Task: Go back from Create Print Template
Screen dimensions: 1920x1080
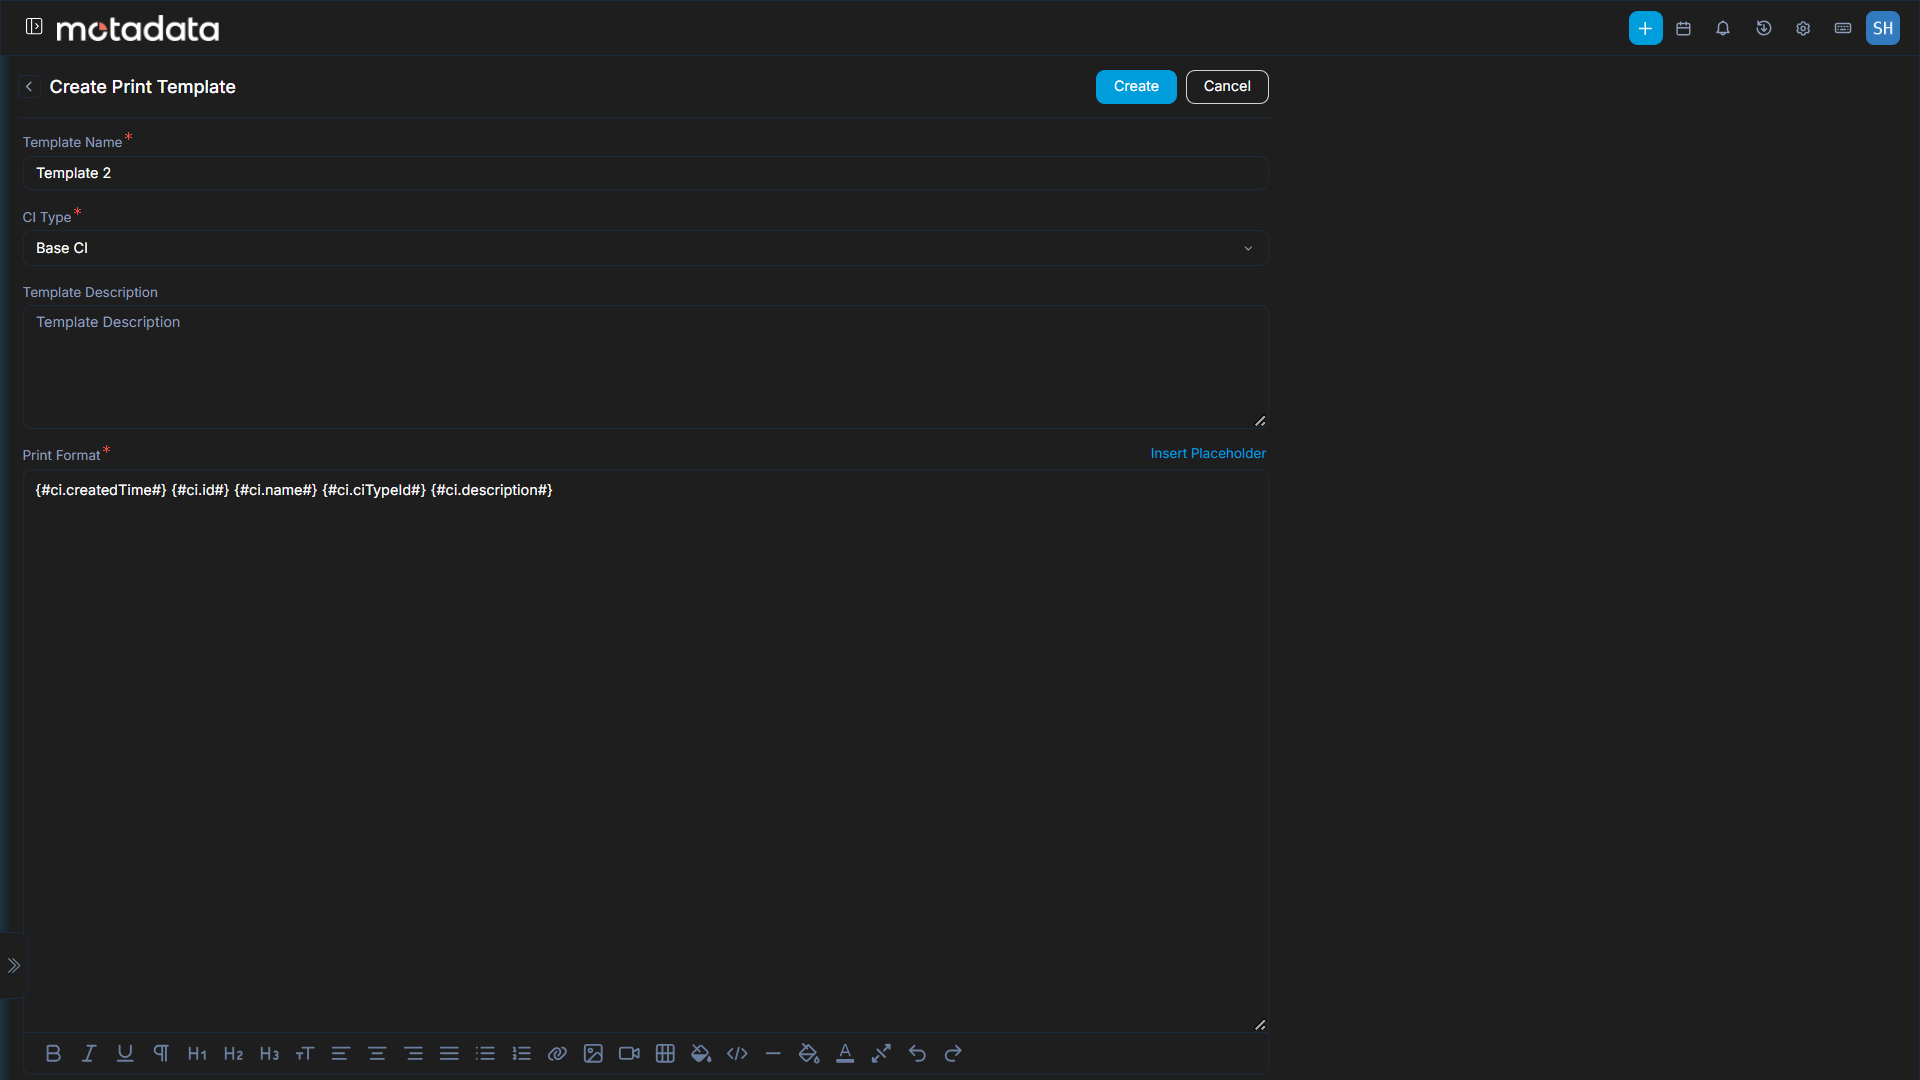Action: click(29, 87)
